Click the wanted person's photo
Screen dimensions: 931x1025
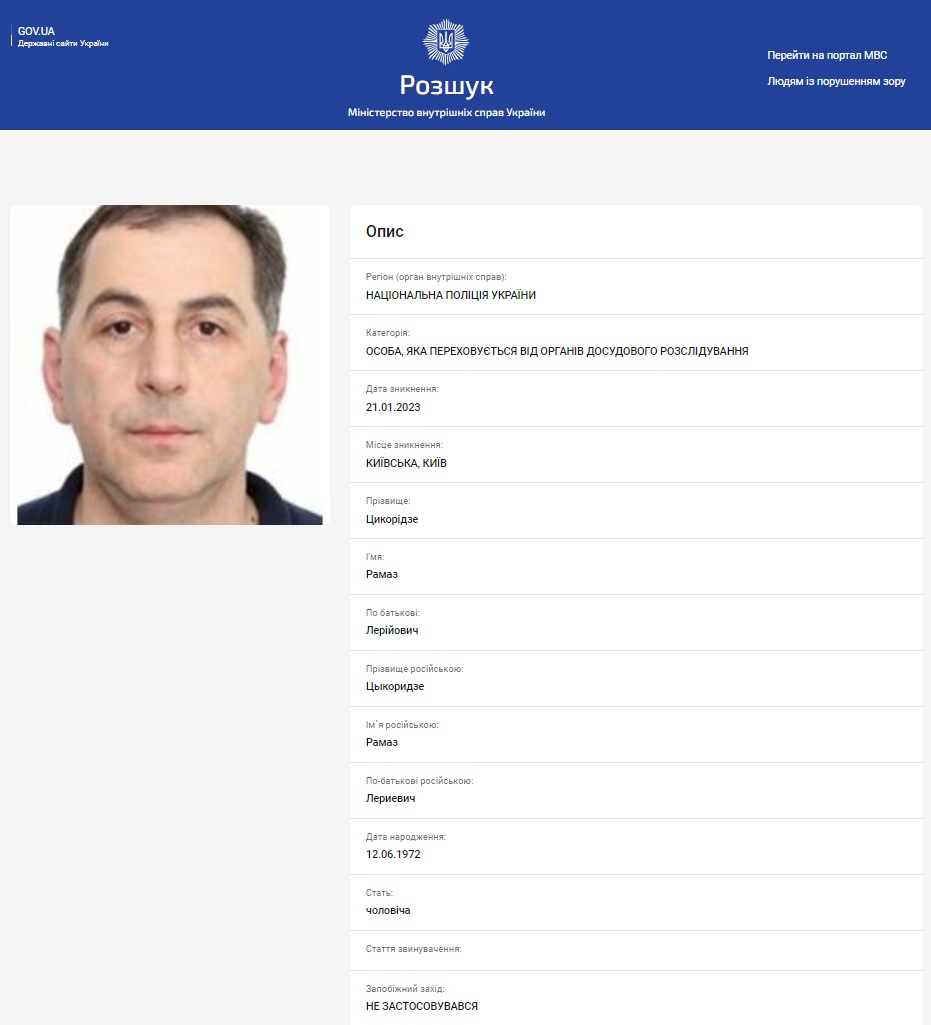(x=170, y=365)
